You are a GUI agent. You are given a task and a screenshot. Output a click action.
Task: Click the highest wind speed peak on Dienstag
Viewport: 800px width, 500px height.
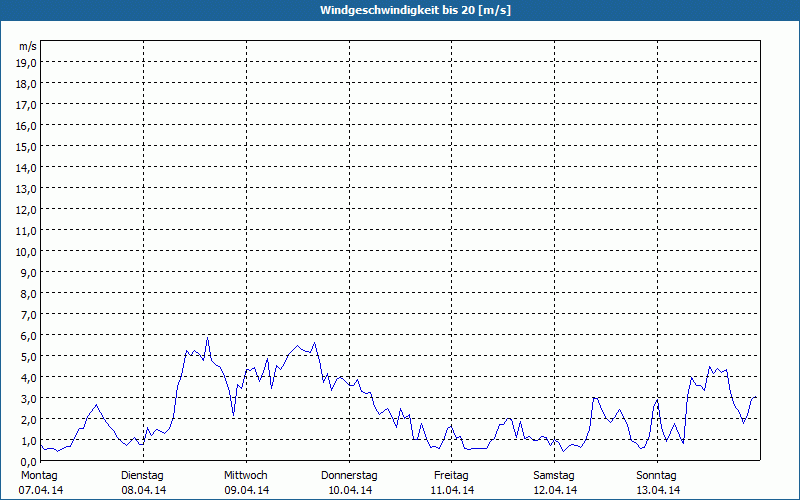point(208,338)
